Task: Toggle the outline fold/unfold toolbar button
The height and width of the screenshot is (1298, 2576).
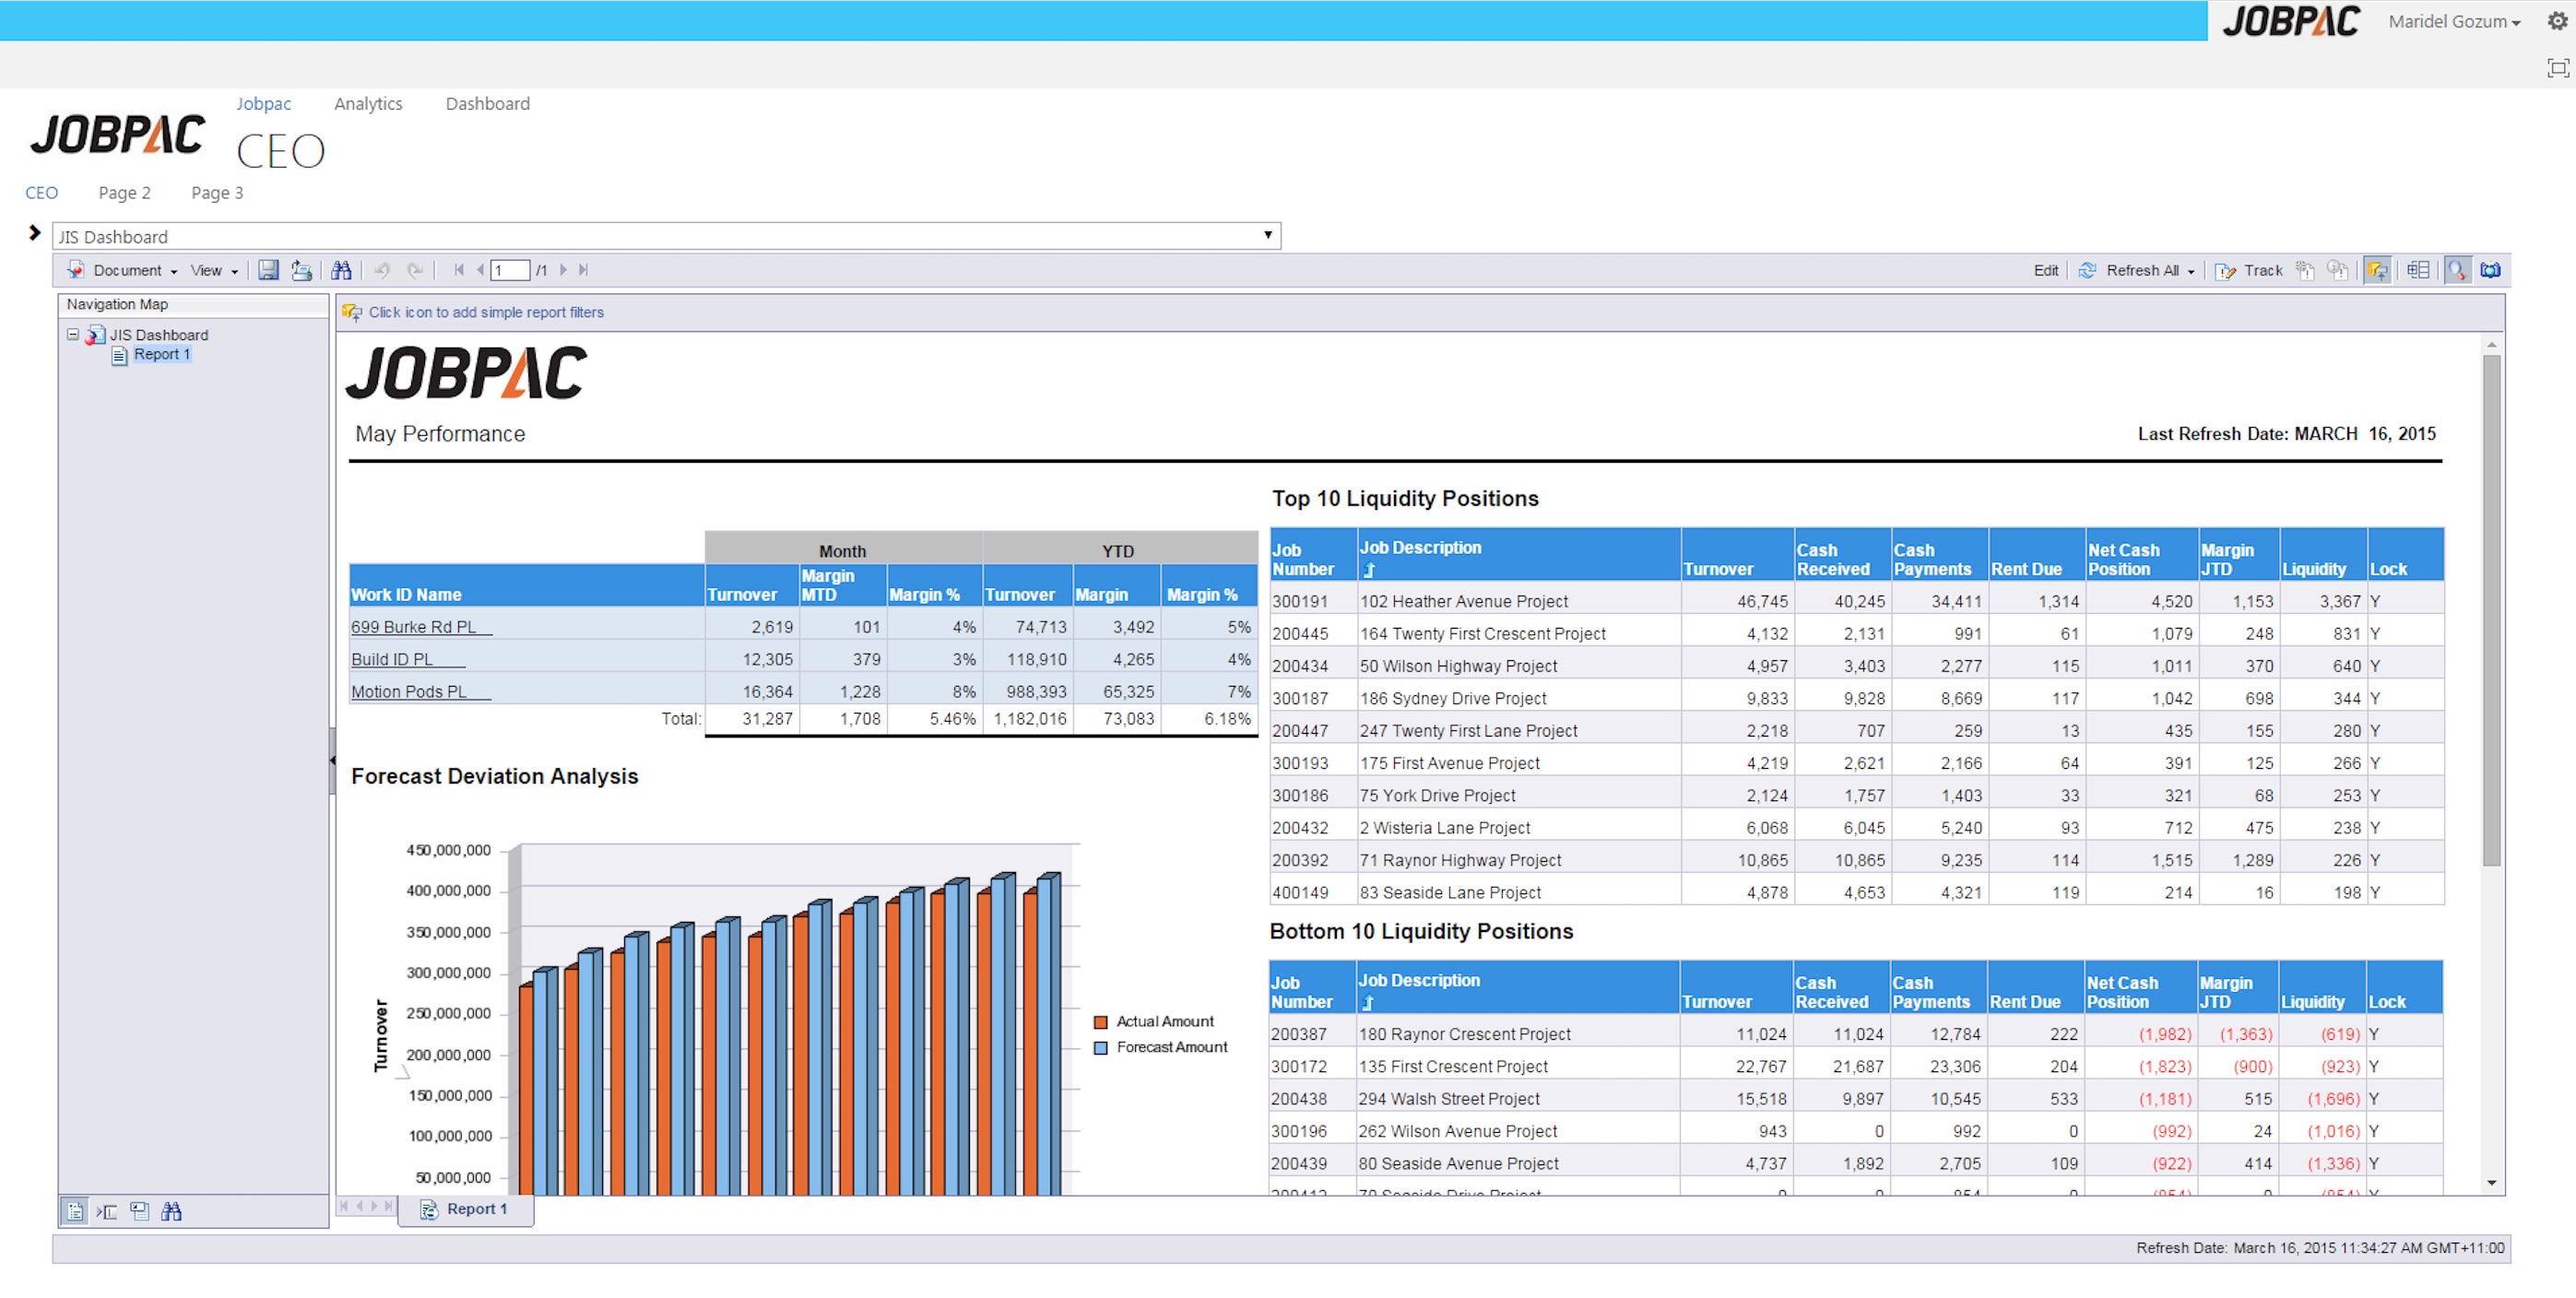Action: point(2417,270)
